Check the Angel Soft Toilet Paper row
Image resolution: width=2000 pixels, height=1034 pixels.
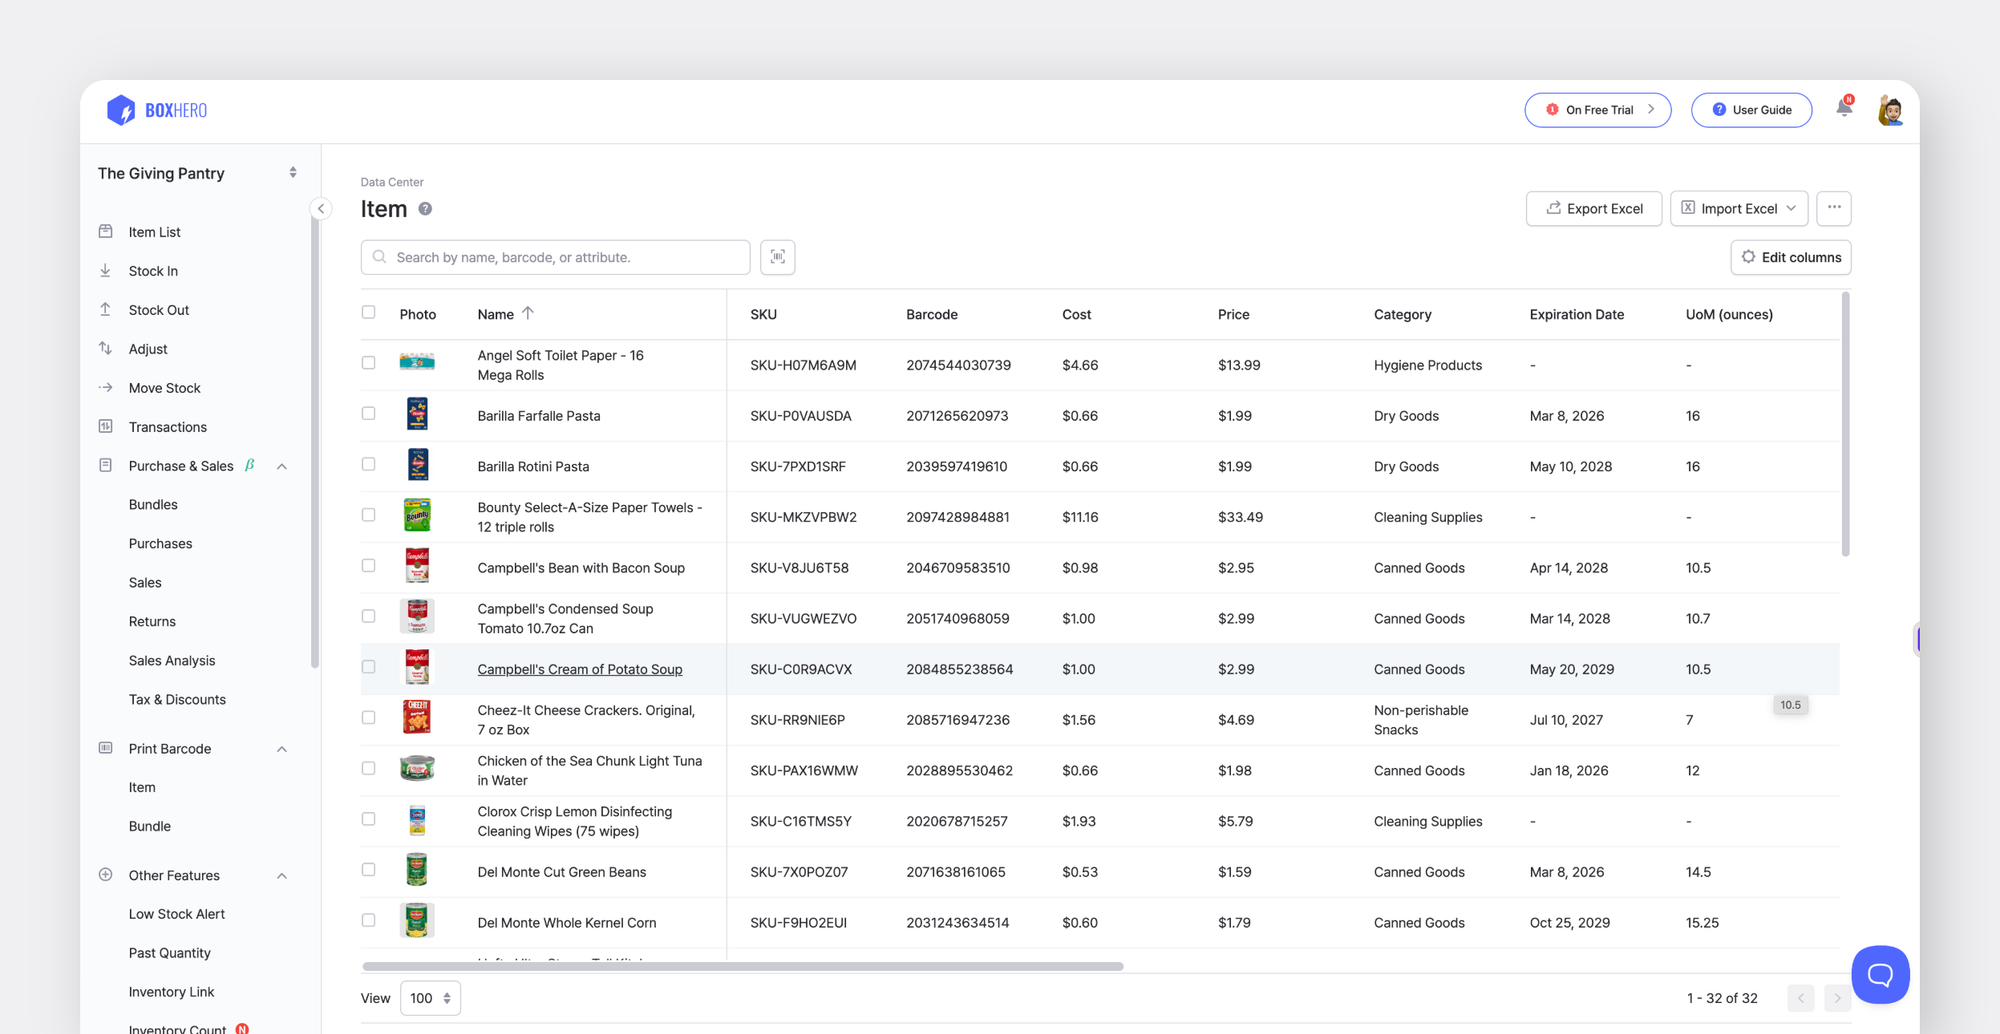(368, 362)
